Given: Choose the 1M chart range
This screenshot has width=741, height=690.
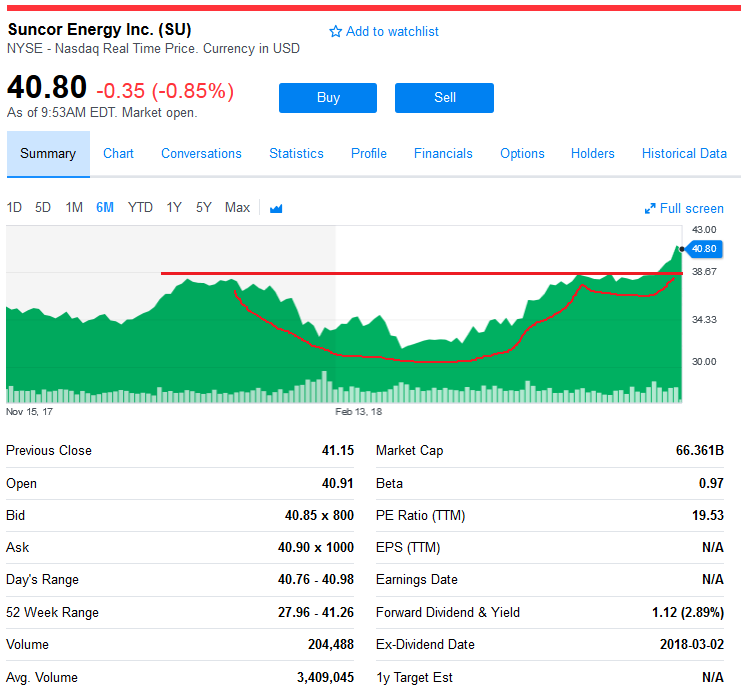Looking at the screenshot, I should [x=74, y=207].
